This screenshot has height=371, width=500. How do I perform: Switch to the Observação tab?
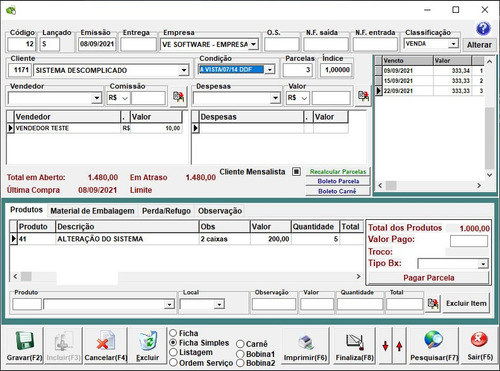(x=220, y=211)
